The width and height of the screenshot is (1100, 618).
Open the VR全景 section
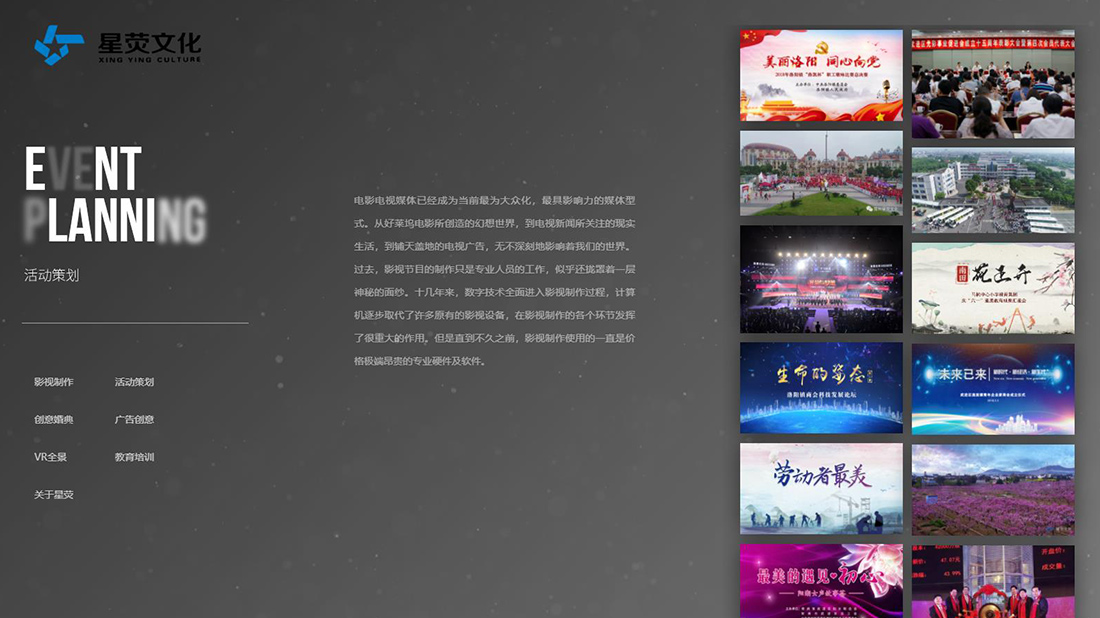51,457
